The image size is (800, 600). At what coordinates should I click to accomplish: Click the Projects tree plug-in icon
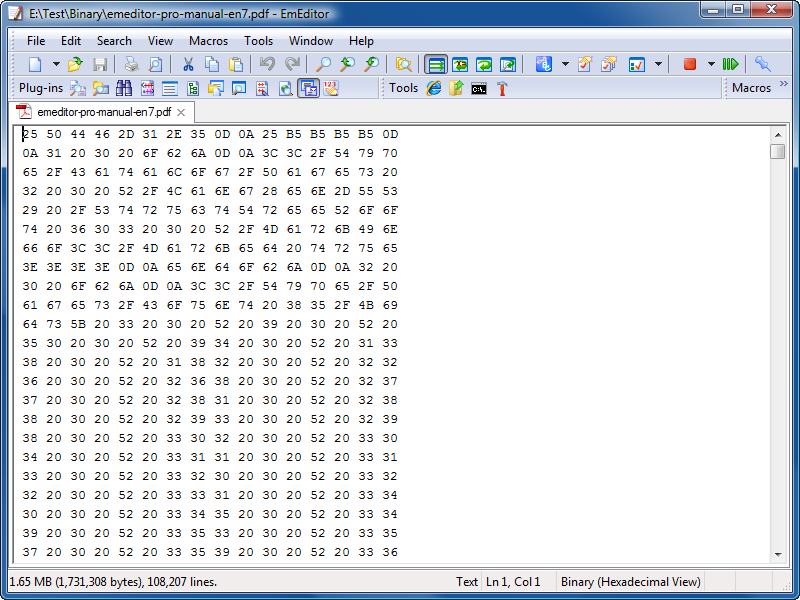pyautogui.click(x=193, y=88)
